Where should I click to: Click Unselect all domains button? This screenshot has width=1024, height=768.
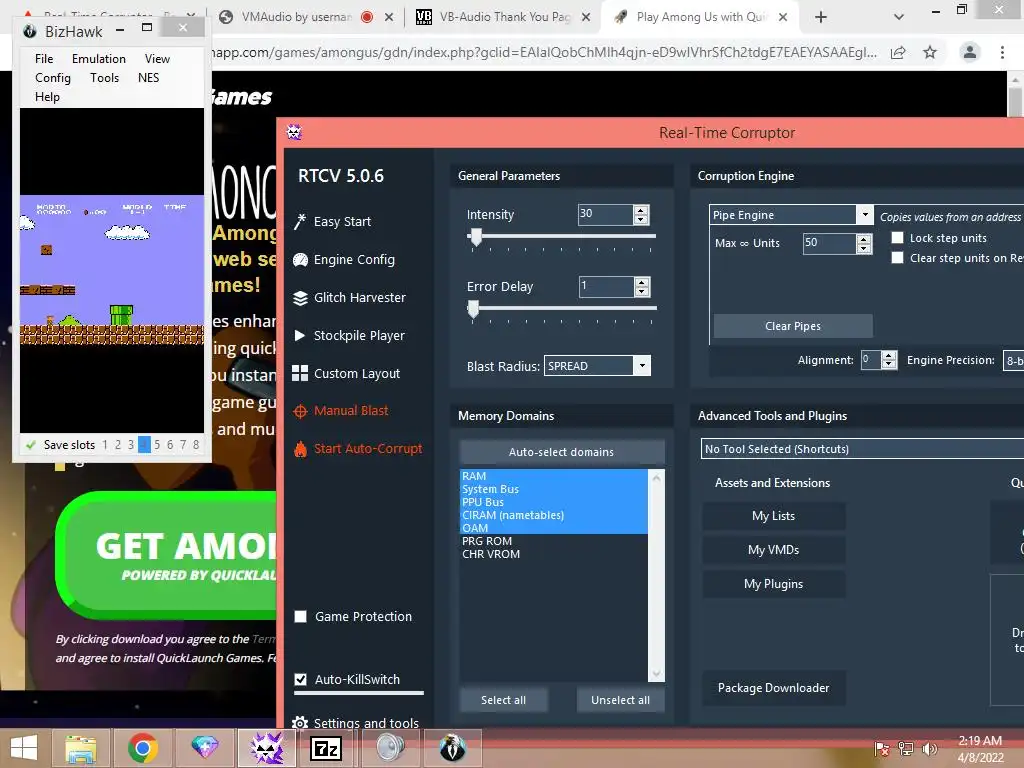(620, 700)
